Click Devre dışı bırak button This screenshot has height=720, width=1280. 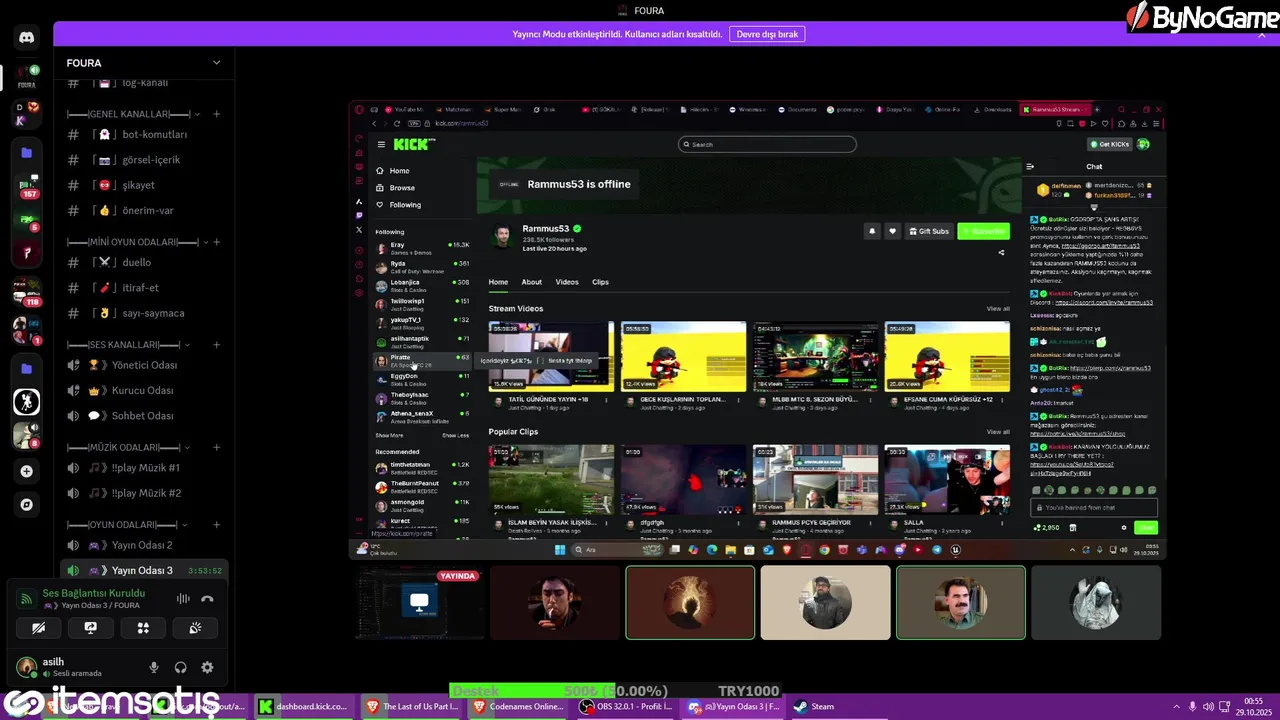767,34
